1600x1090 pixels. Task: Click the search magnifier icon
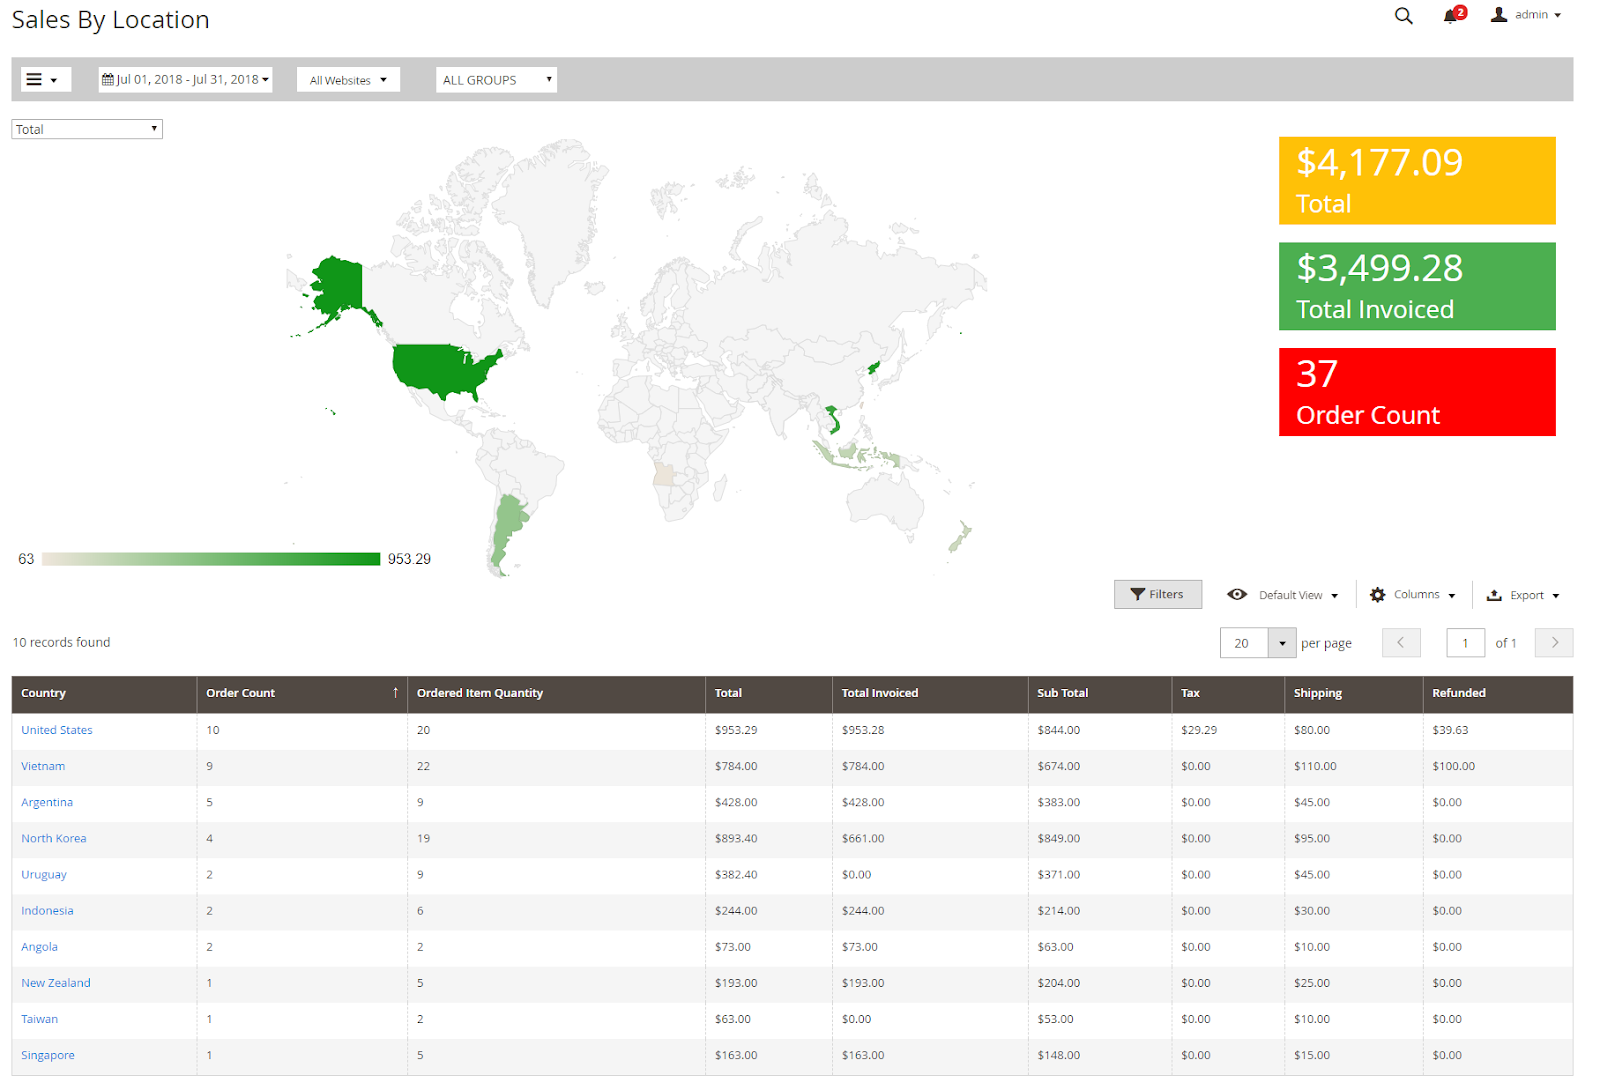click(1403, 16)
